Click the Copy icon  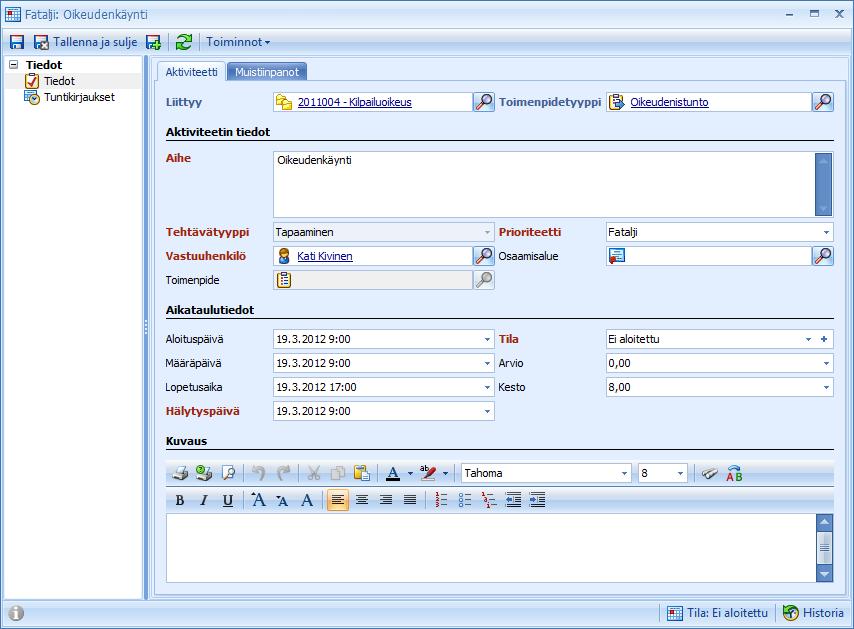tap(338, 473)
